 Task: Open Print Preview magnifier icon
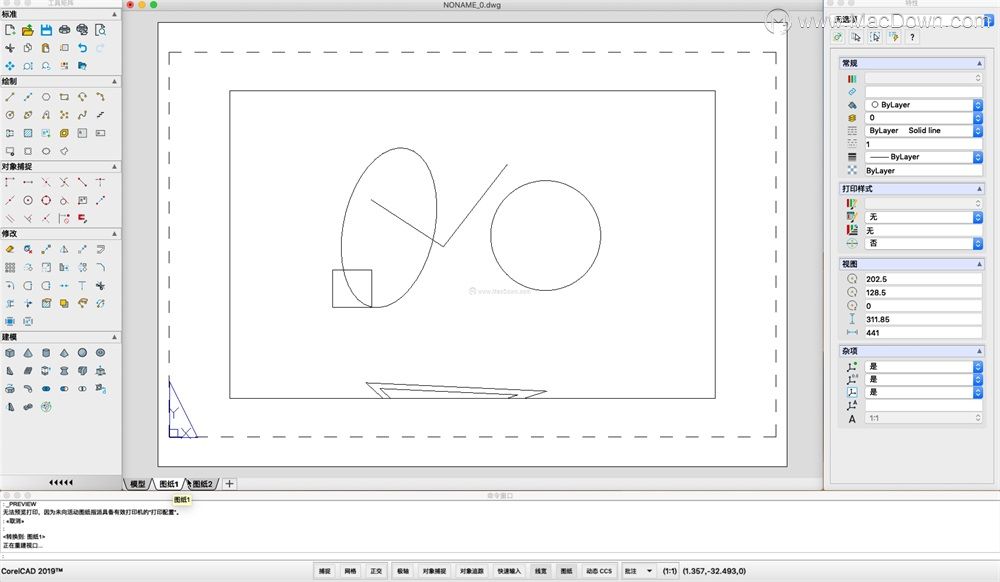pos(100,29)
